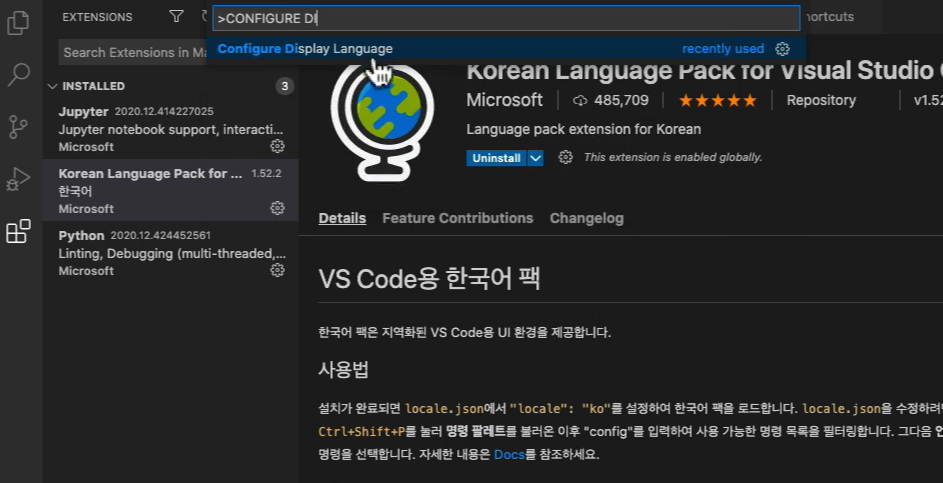The height and width of the screenshot is (483, 943).
Task: Switch to the Feature Contributions tab
Action: coord(458,218)
